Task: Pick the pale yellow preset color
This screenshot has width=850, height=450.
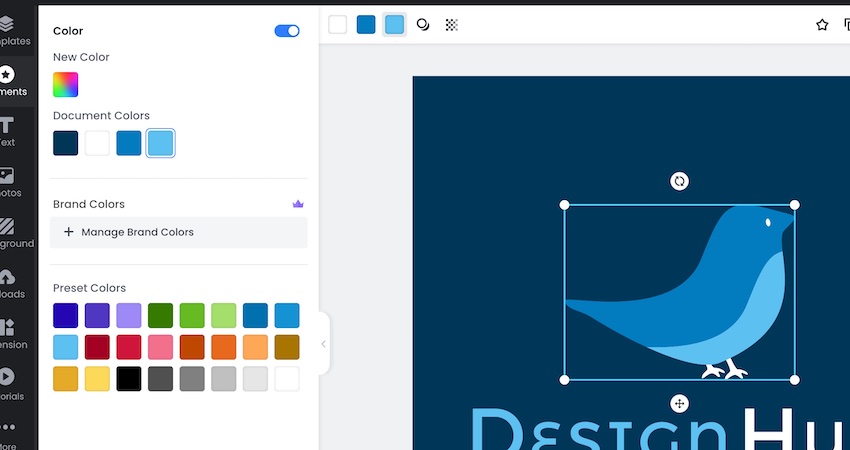Action: [x=97, y=378]
